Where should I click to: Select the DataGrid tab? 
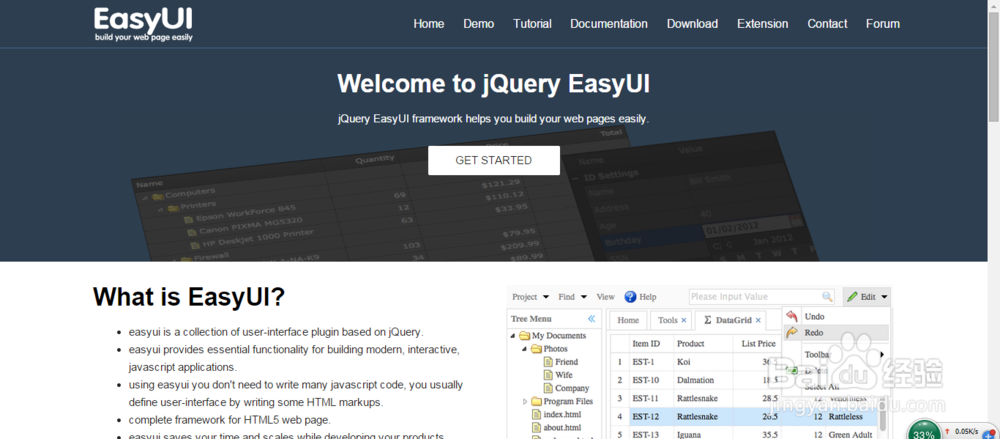click(732, 320)
